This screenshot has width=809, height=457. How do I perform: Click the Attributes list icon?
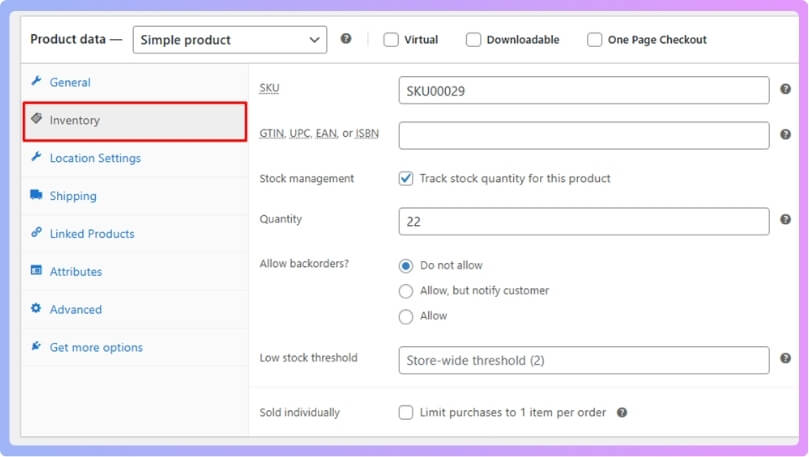(36, 270)
